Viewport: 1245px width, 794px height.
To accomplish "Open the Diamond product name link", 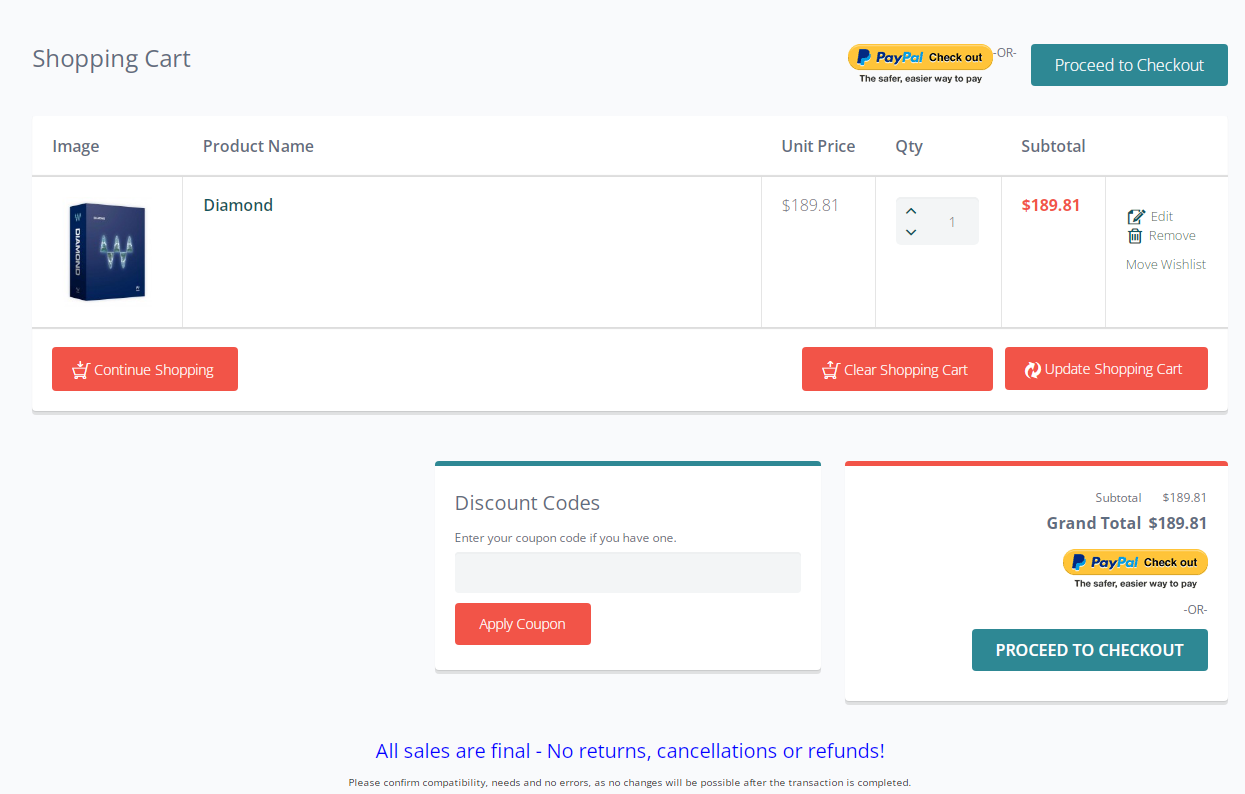I will point(238,205).
